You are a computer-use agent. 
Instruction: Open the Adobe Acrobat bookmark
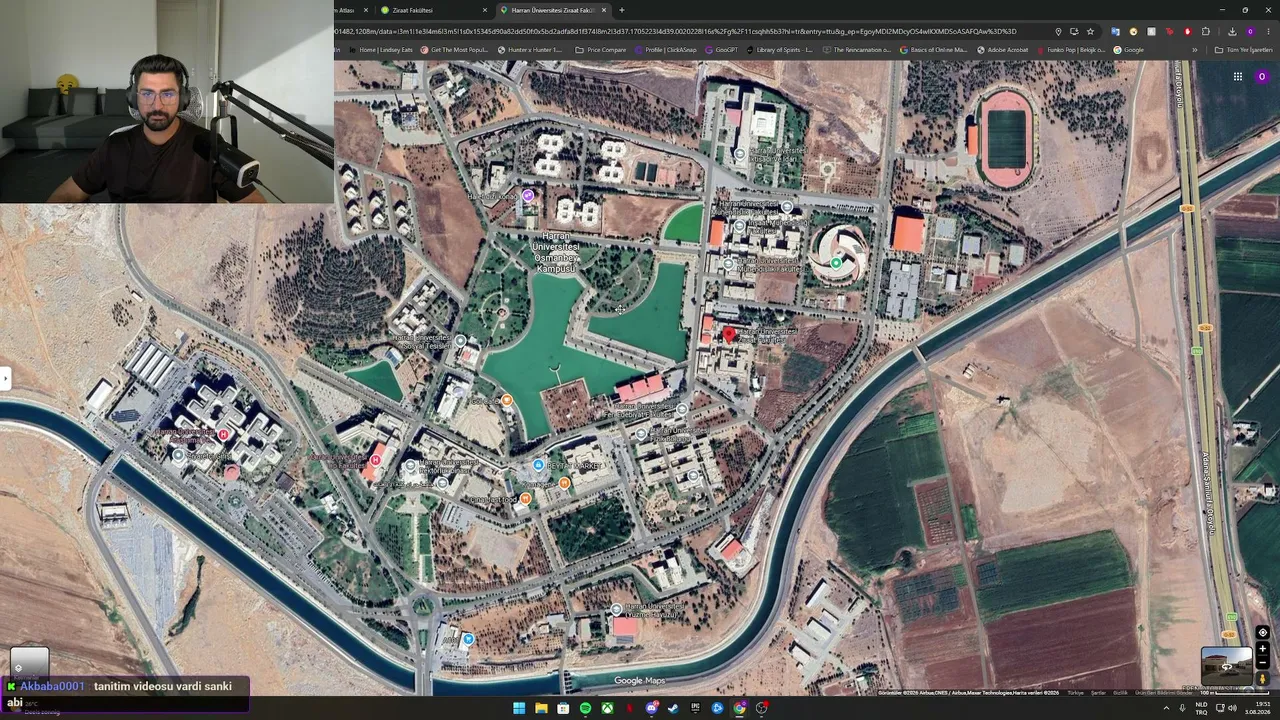coord(1003,50)
